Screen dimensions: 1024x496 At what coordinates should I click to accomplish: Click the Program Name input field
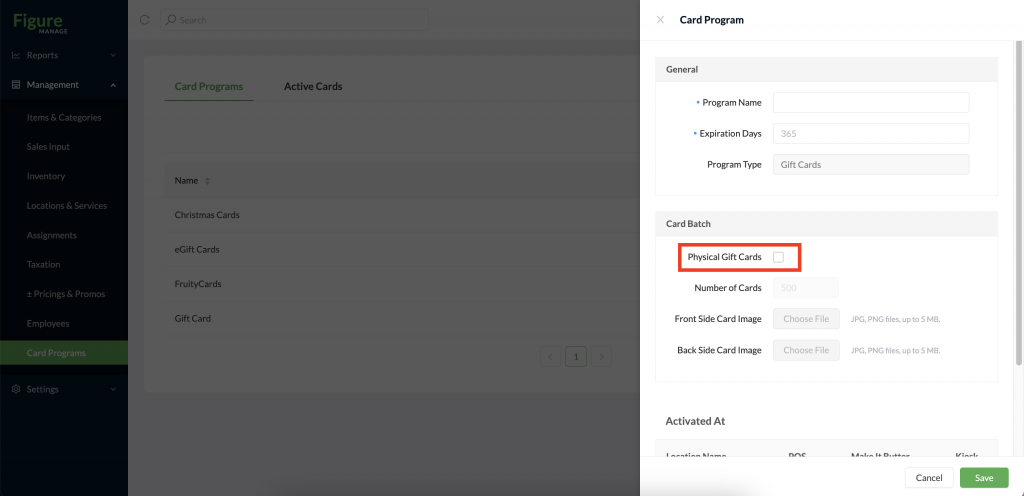[x=871, y=102]
